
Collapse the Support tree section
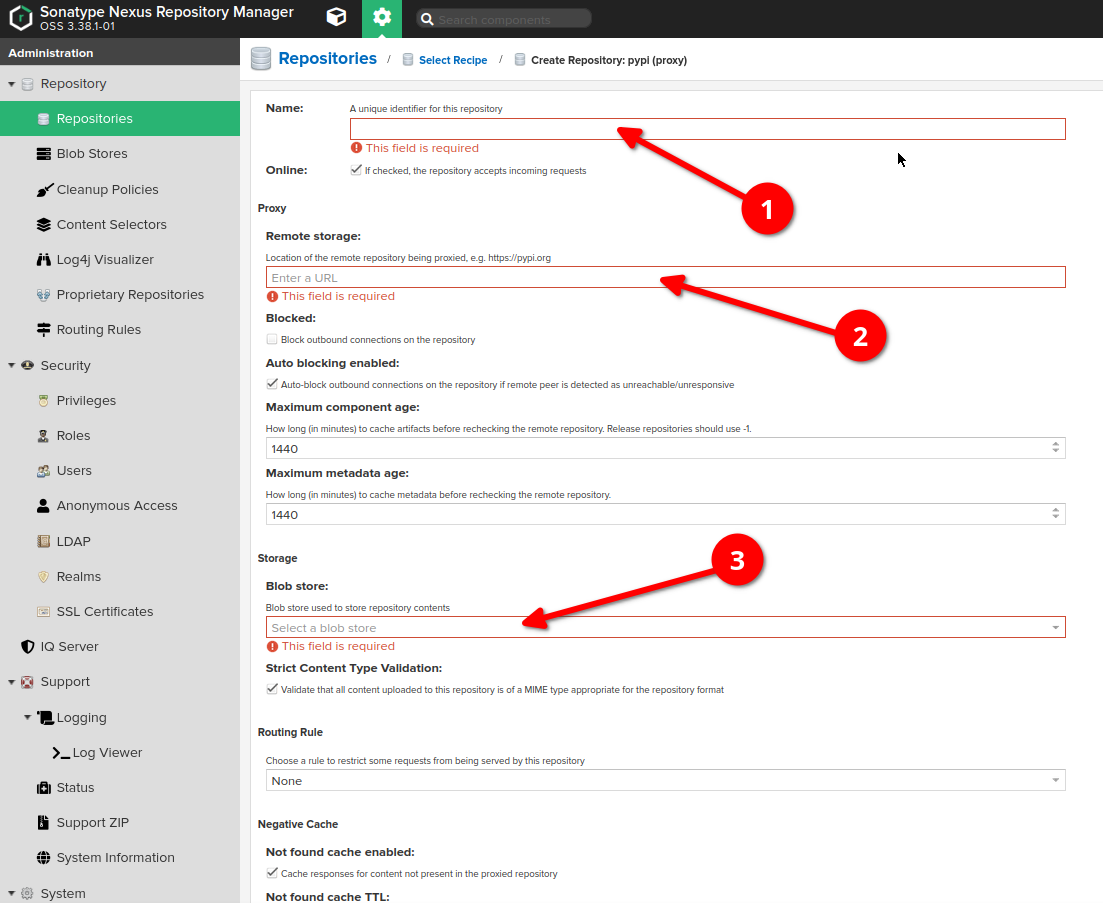[x=11, y=681]
